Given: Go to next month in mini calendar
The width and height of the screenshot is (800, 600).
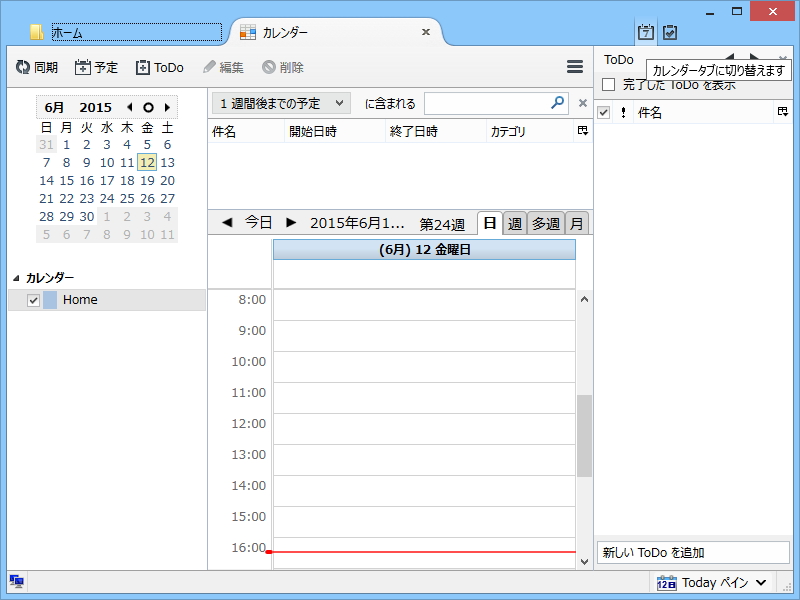Looking at the screenshot, I should pos(167,107).
